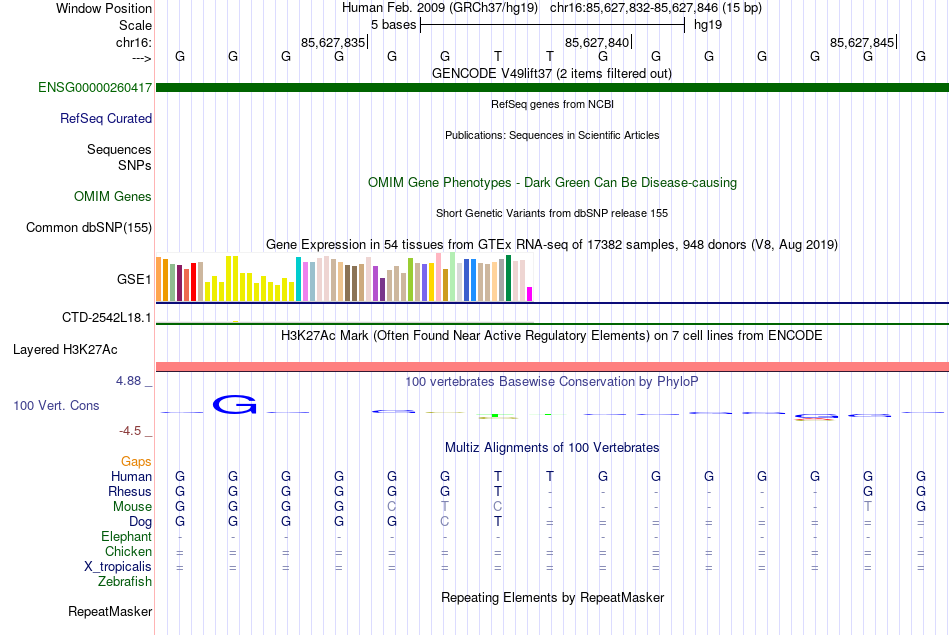The width and height of the screenshot is (950, 635).
Task: Click the RefSeq genes from NCBI title
Action: [552, 104]
